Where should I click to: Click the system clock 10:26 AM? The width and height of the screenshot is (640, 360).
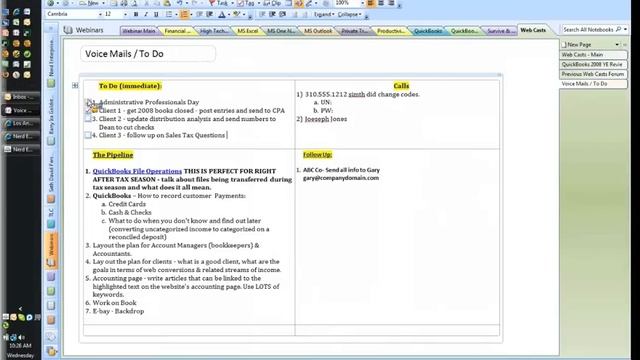click(20, 345)
